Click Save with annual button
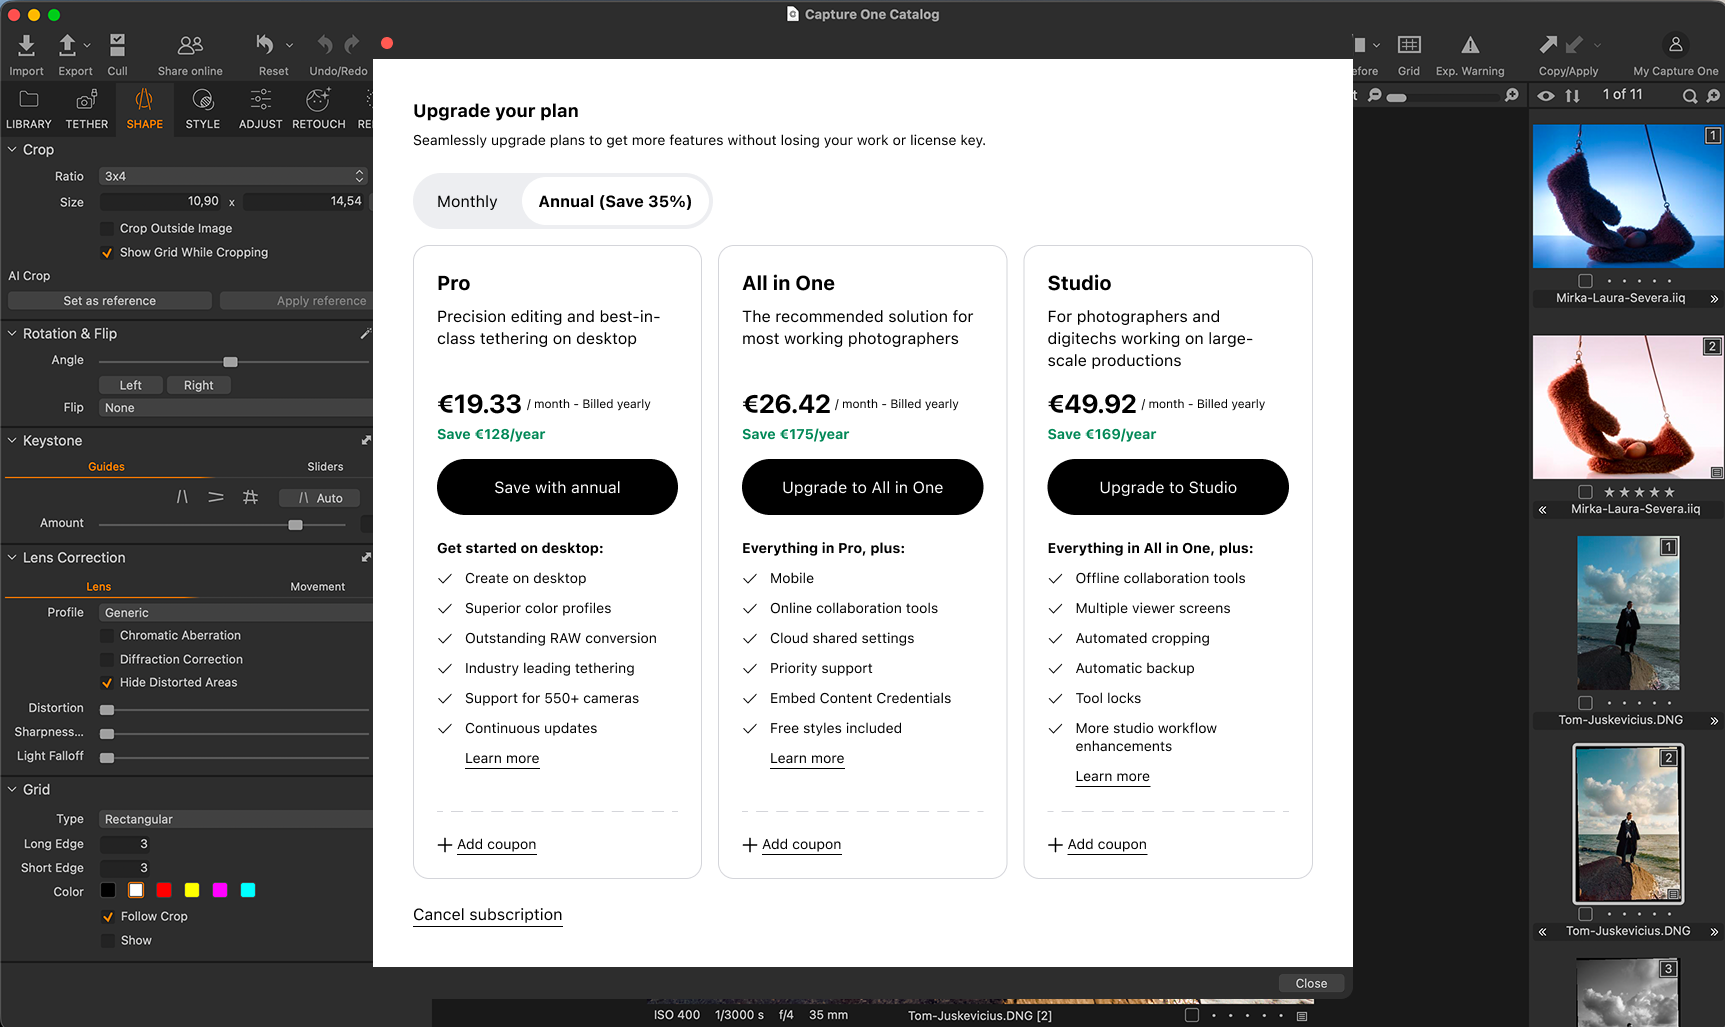The width and height of the screenshot is (1725, 1027). (x=557, y=487)
